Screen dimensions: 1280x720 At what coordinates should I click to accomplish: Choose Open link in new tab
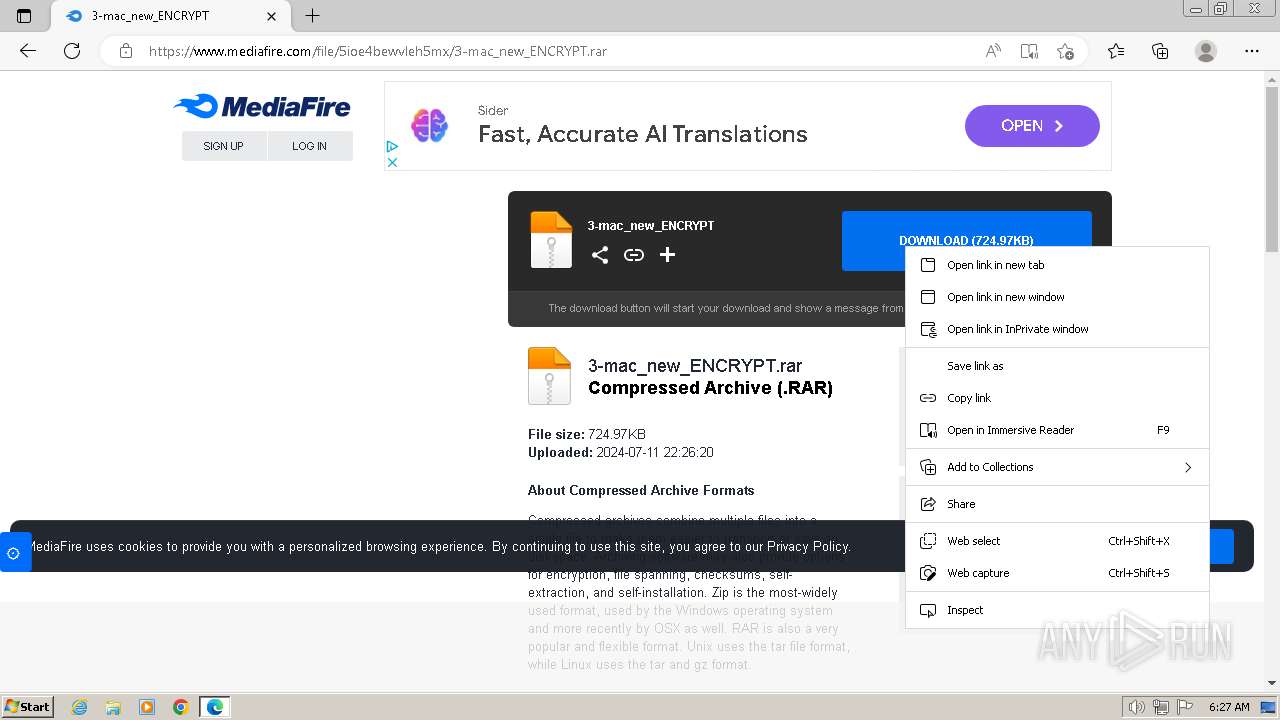tap(1057, 265)
